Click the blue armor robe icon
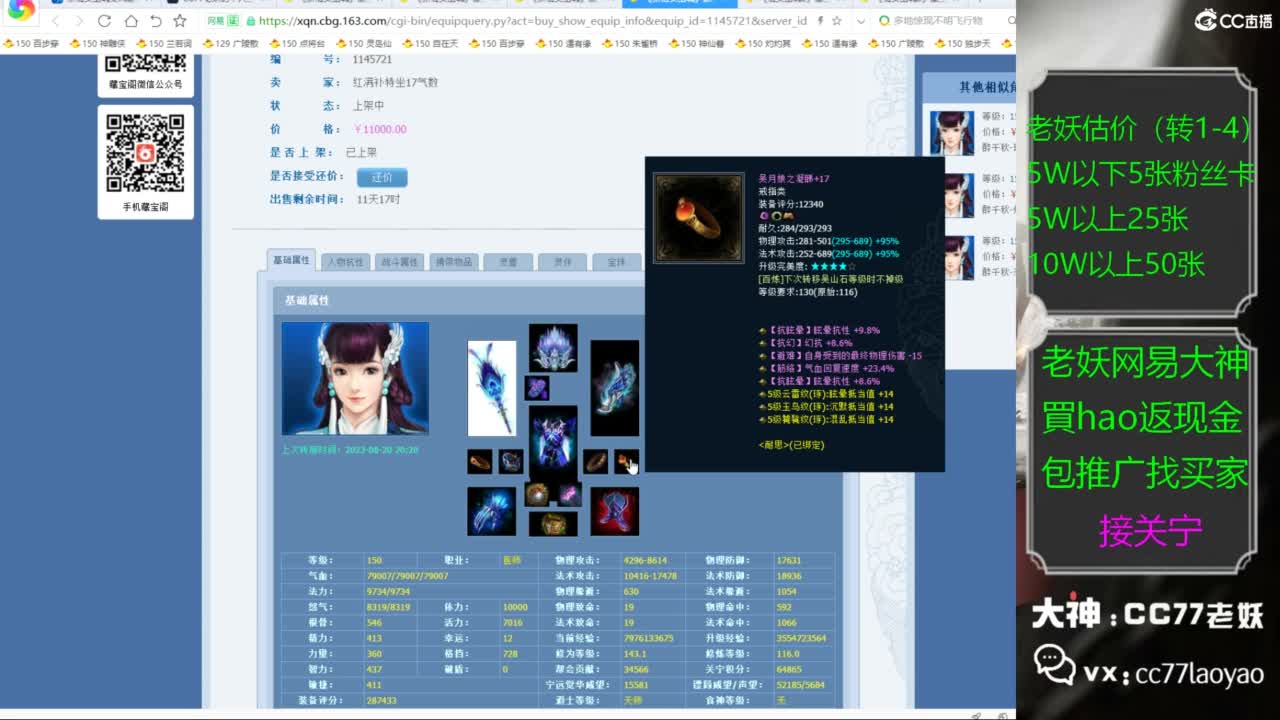The image size is (1280, 720). click(553, 441)
